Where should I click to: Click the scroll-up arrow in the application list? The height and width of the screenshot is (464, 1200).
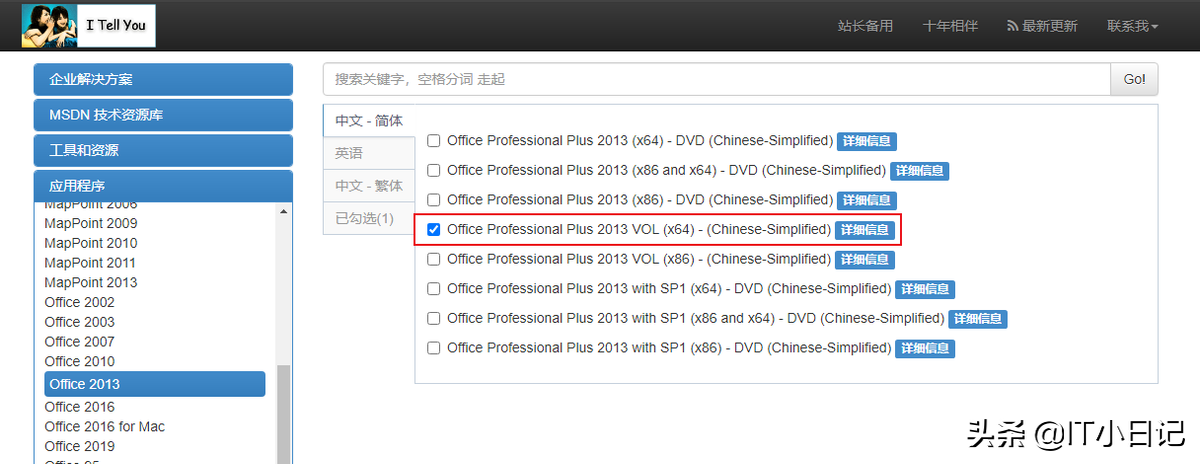[283, 211]
